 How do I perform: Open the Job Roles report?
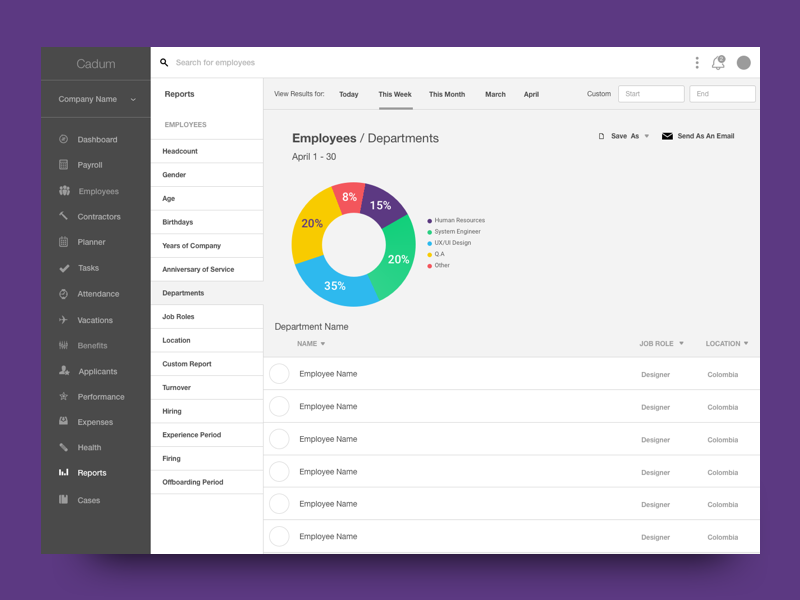[x=207, y=316]
